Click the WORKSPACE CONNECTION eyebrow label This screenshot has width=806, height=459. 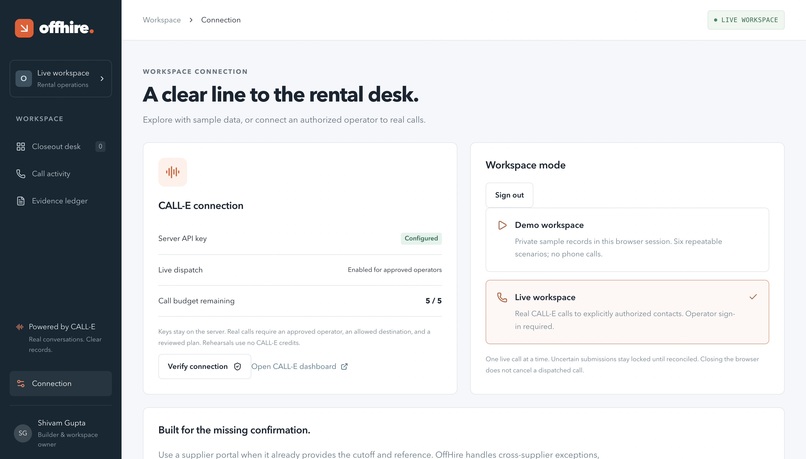195,71
